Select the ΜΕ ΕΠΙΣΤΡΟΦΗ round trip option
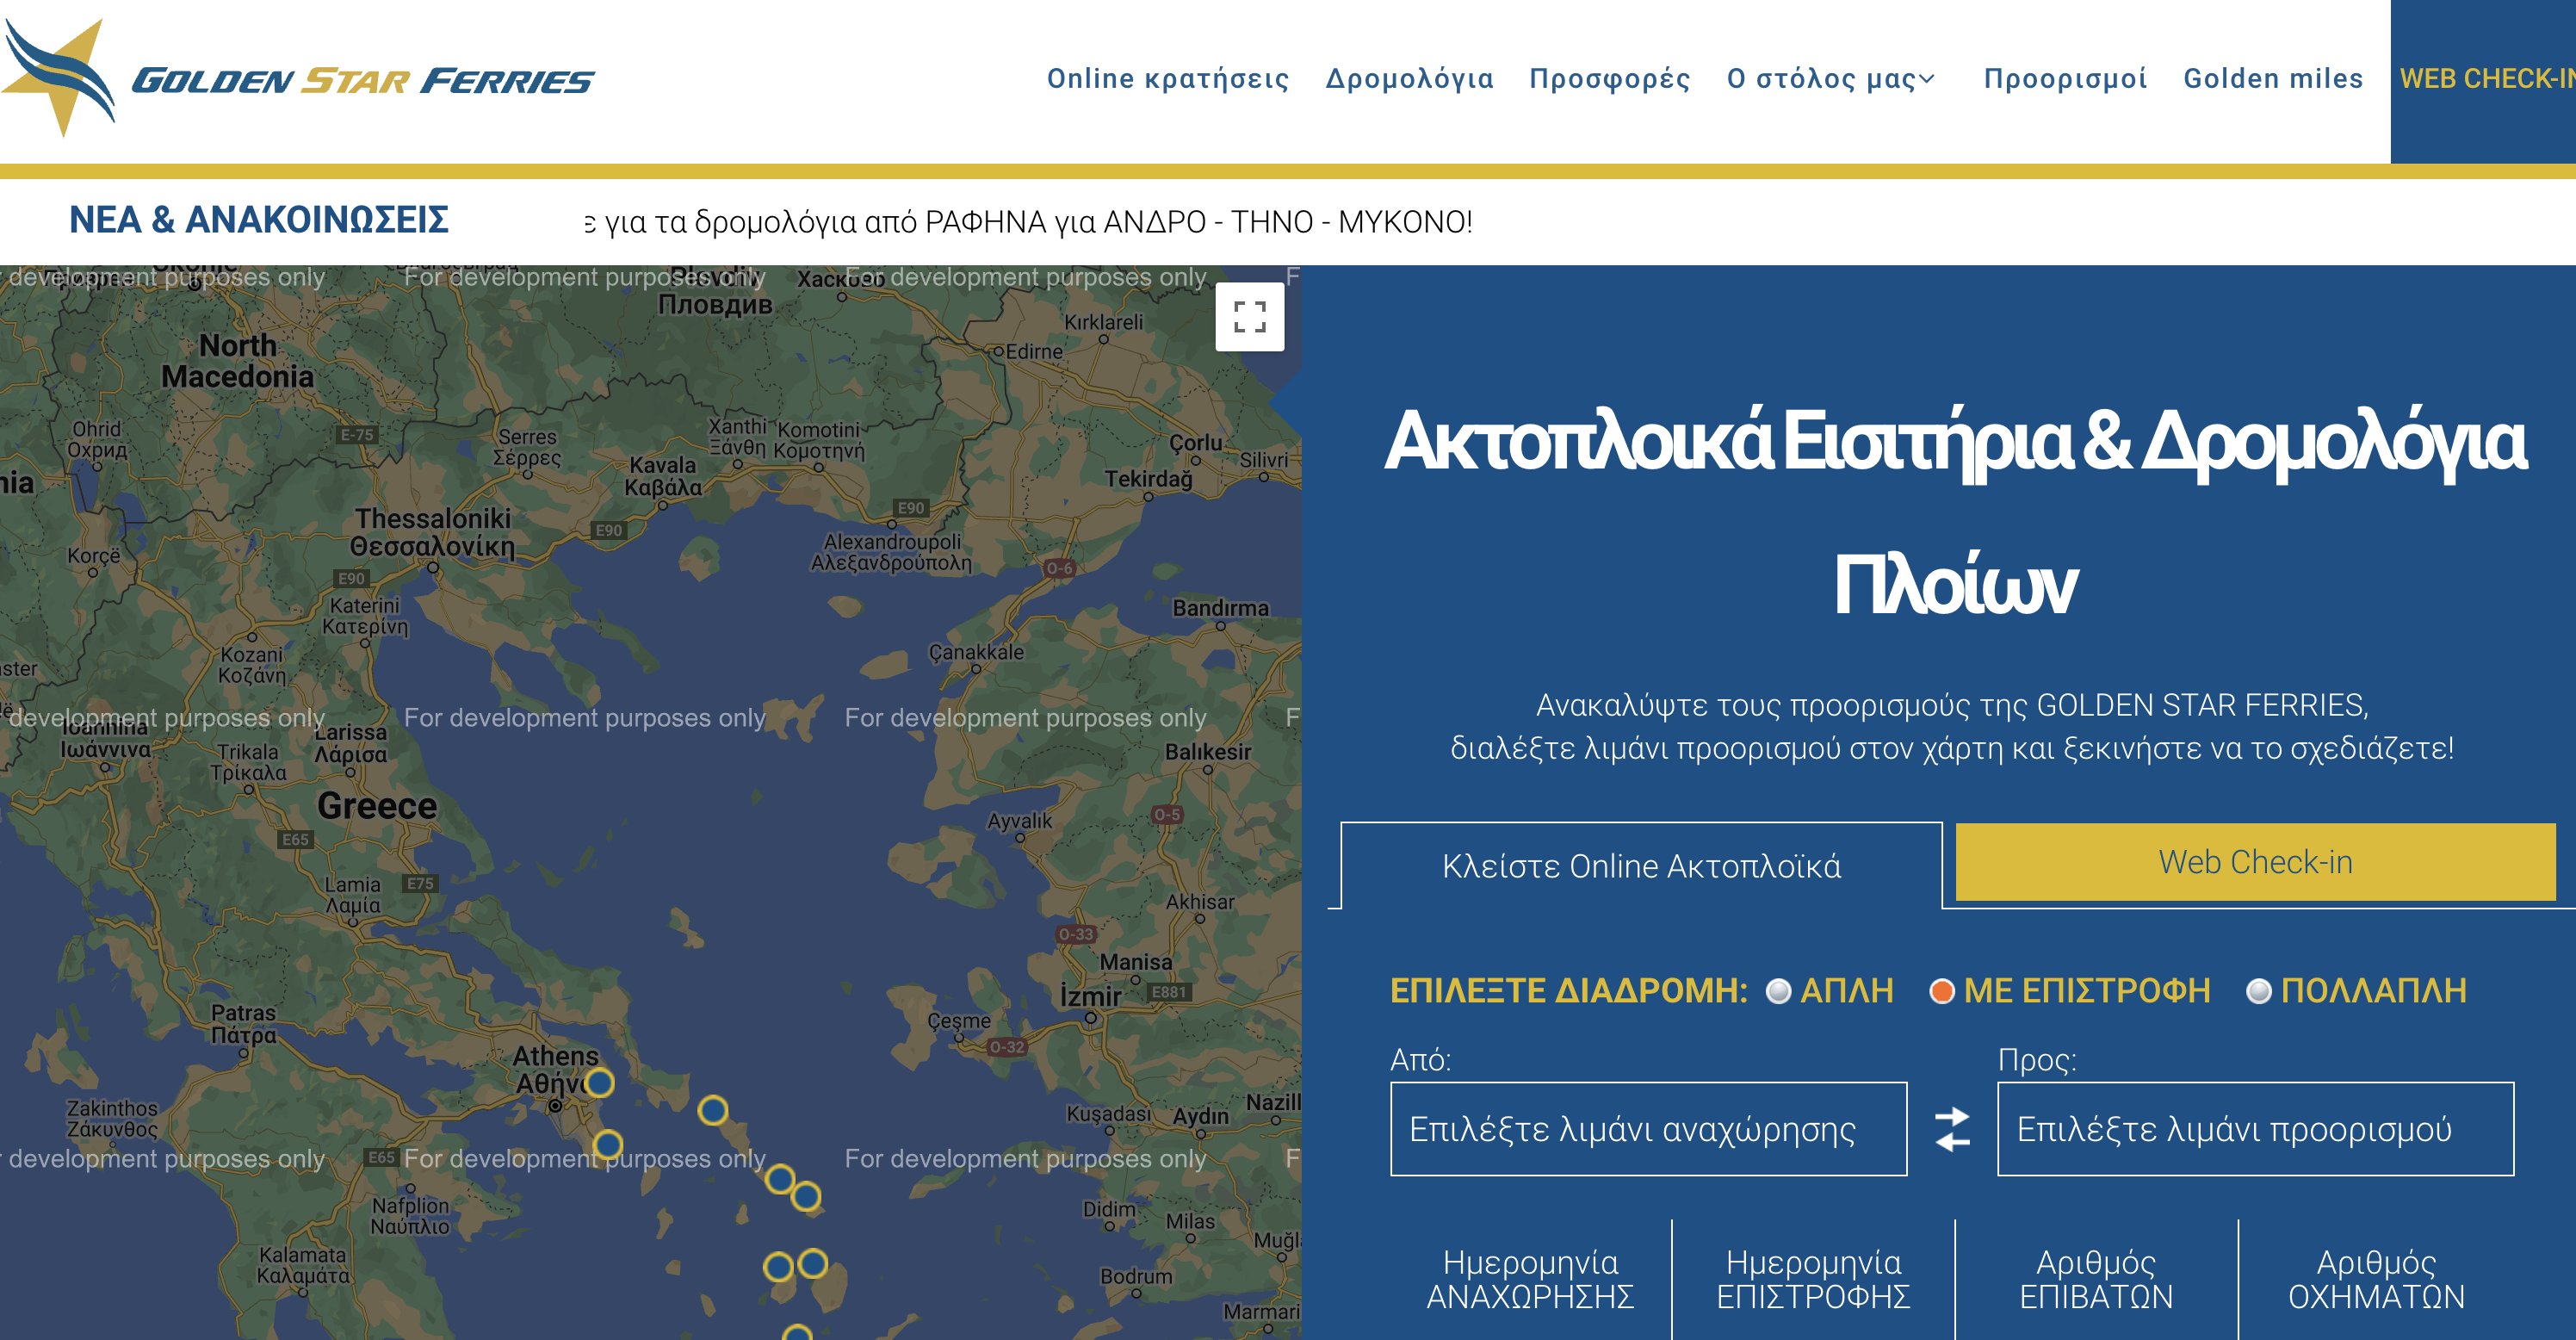This screenshot has width=2576, height=1340. point(1942,991)
